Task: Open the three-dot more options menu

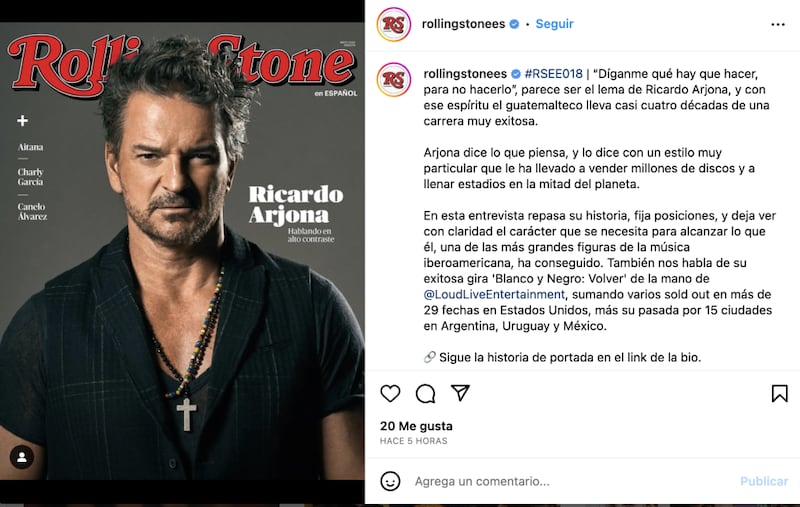Action: (x=778, y=24)
